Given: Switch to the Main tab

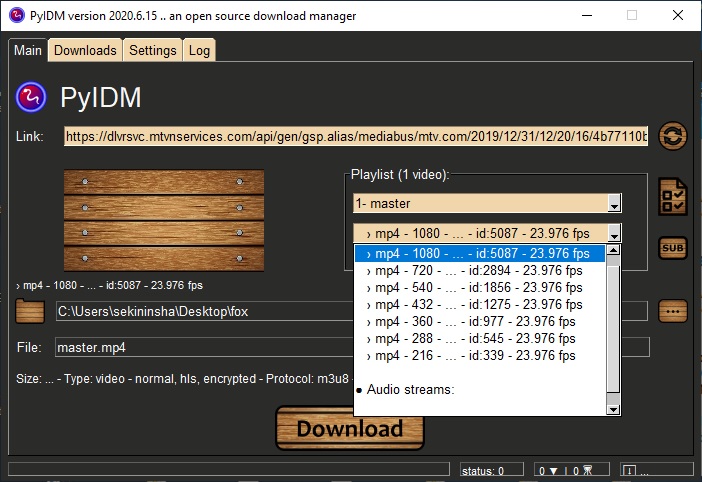Looking at the screenshot, I should pos(28,50).
